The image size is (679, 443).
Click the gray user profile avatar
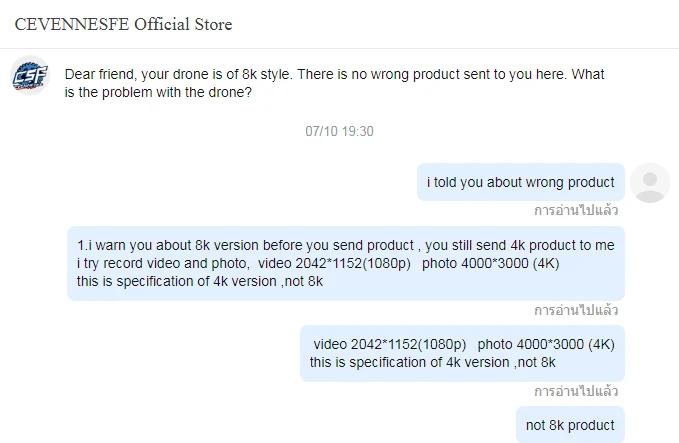tap(651, 182)
